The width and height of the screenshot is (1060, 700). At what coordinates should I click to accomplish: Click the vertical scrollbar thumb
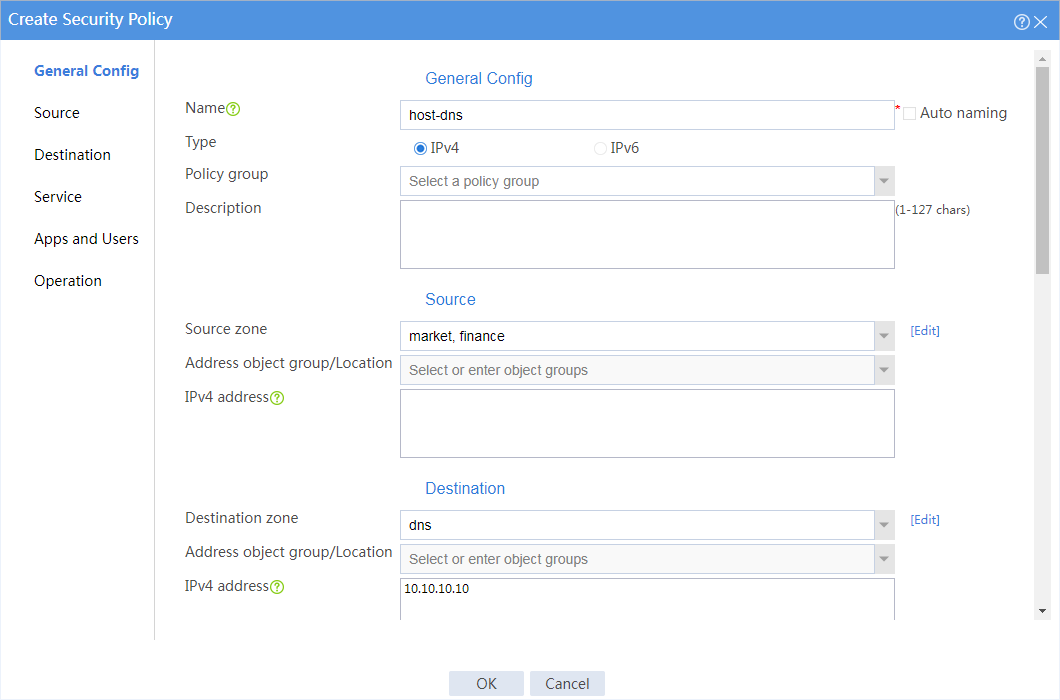(1042, 170)
